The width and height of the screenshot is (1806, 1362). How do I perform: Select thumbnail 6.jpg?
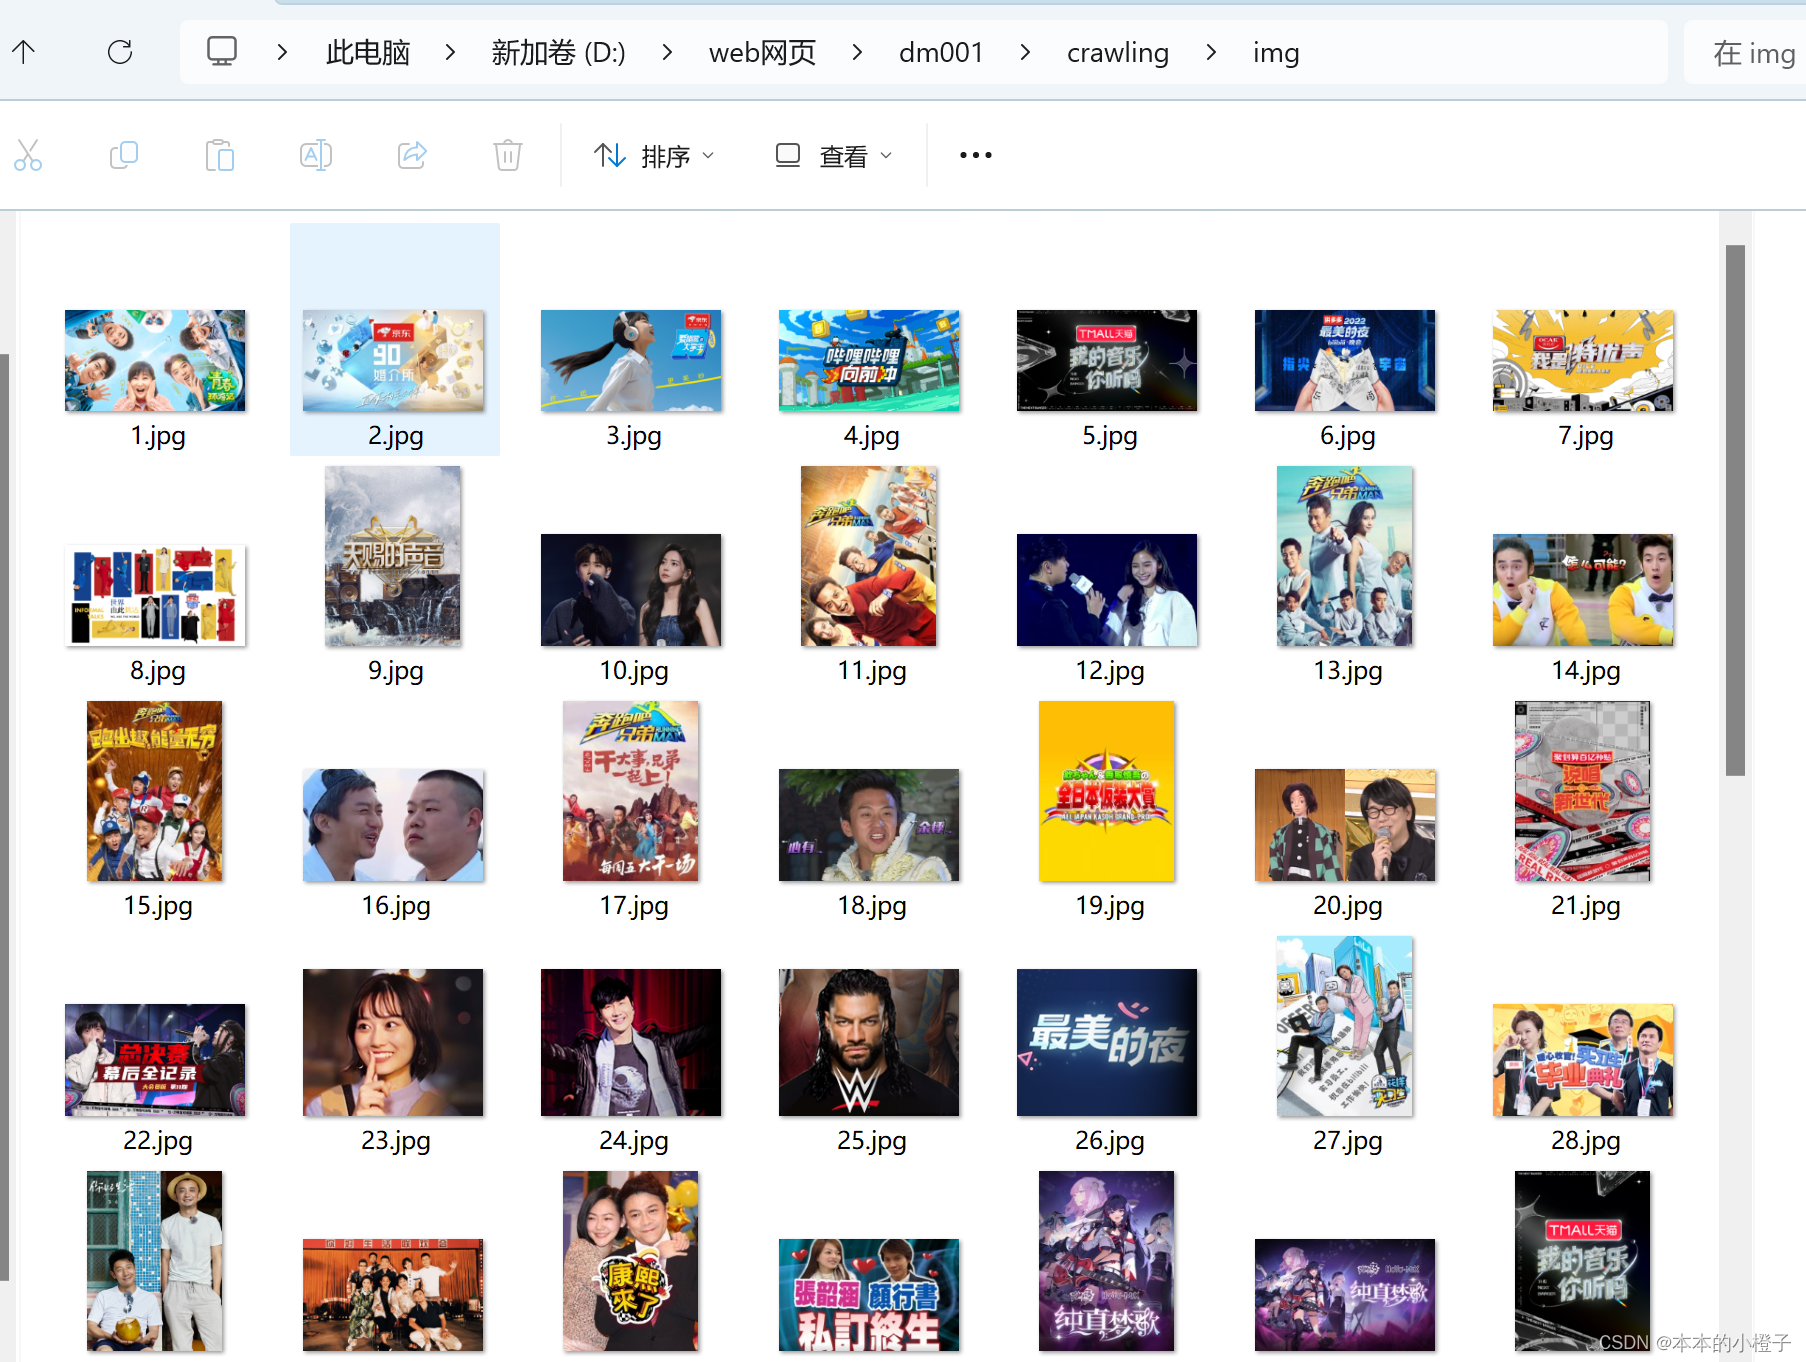1345,360
